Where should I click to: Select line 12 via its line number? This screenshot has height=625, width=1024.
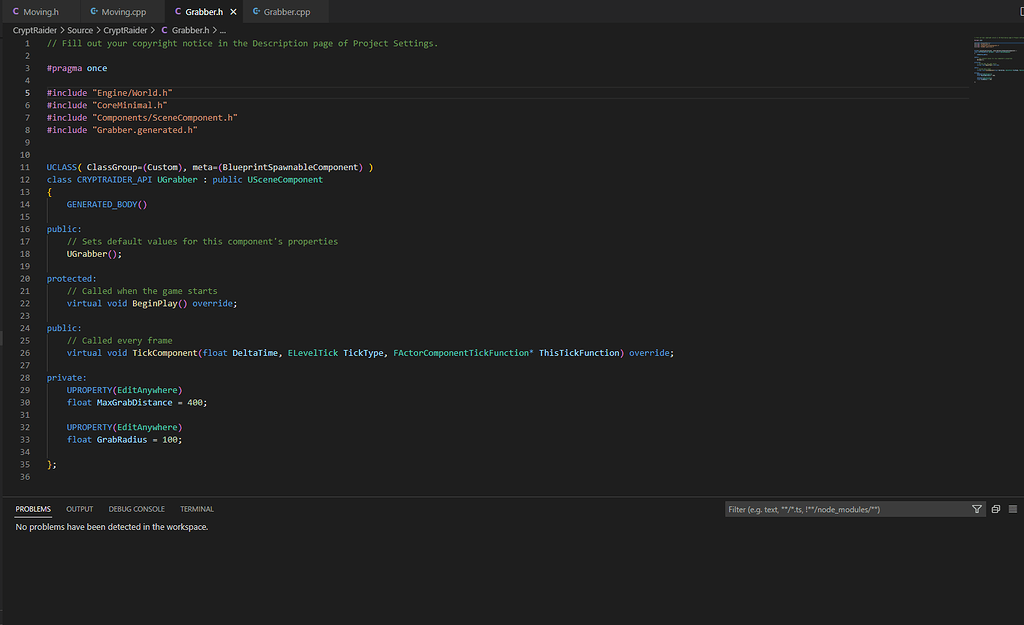click(25, 180)
